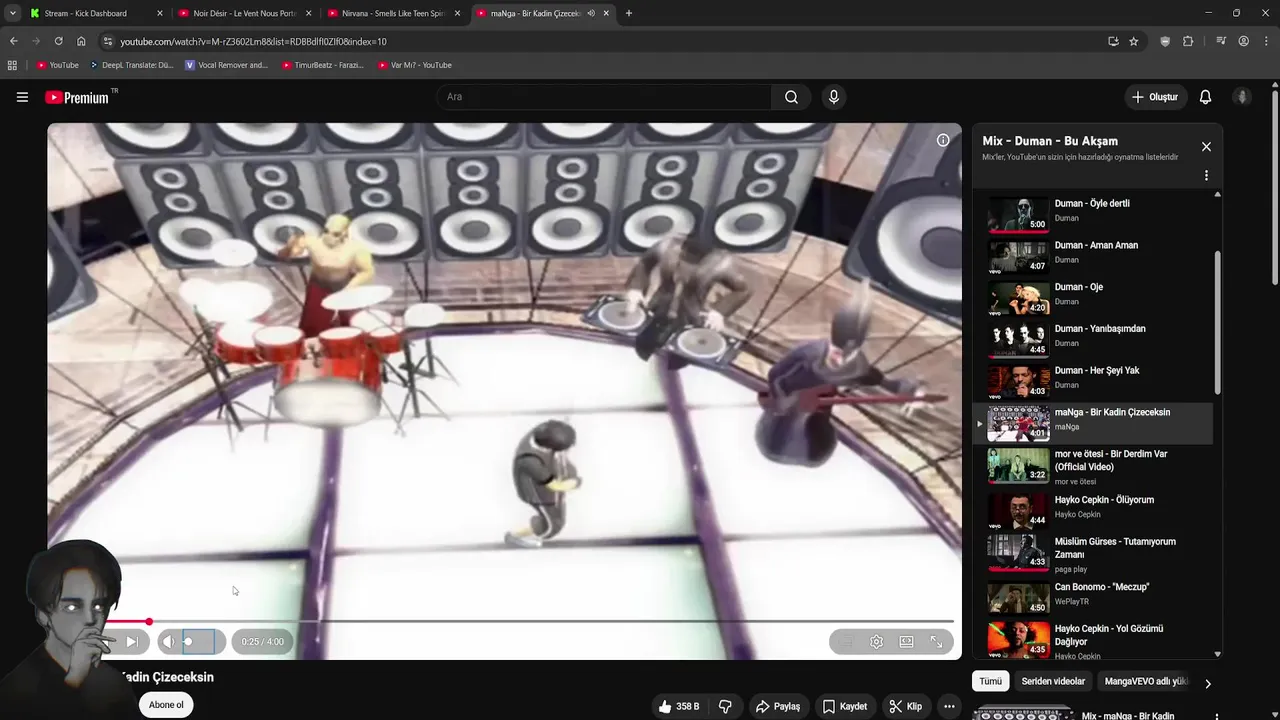View site information in address bar
Screen dimensions: 1280x720
[x=107, y=41]
